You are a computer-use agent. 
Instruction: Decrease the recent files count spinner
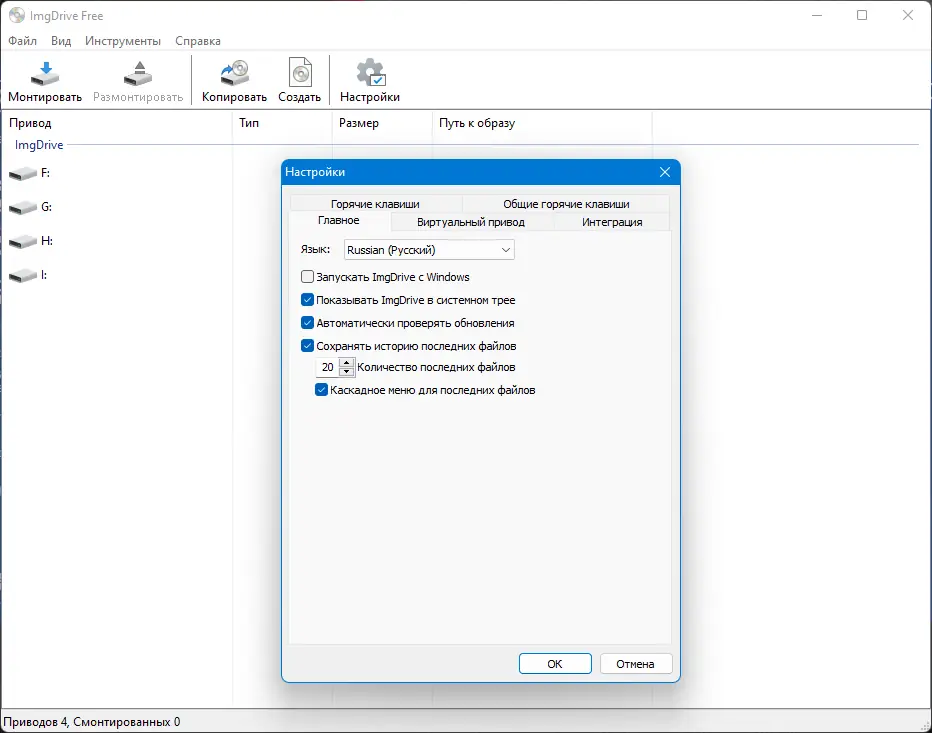point(347,372)
